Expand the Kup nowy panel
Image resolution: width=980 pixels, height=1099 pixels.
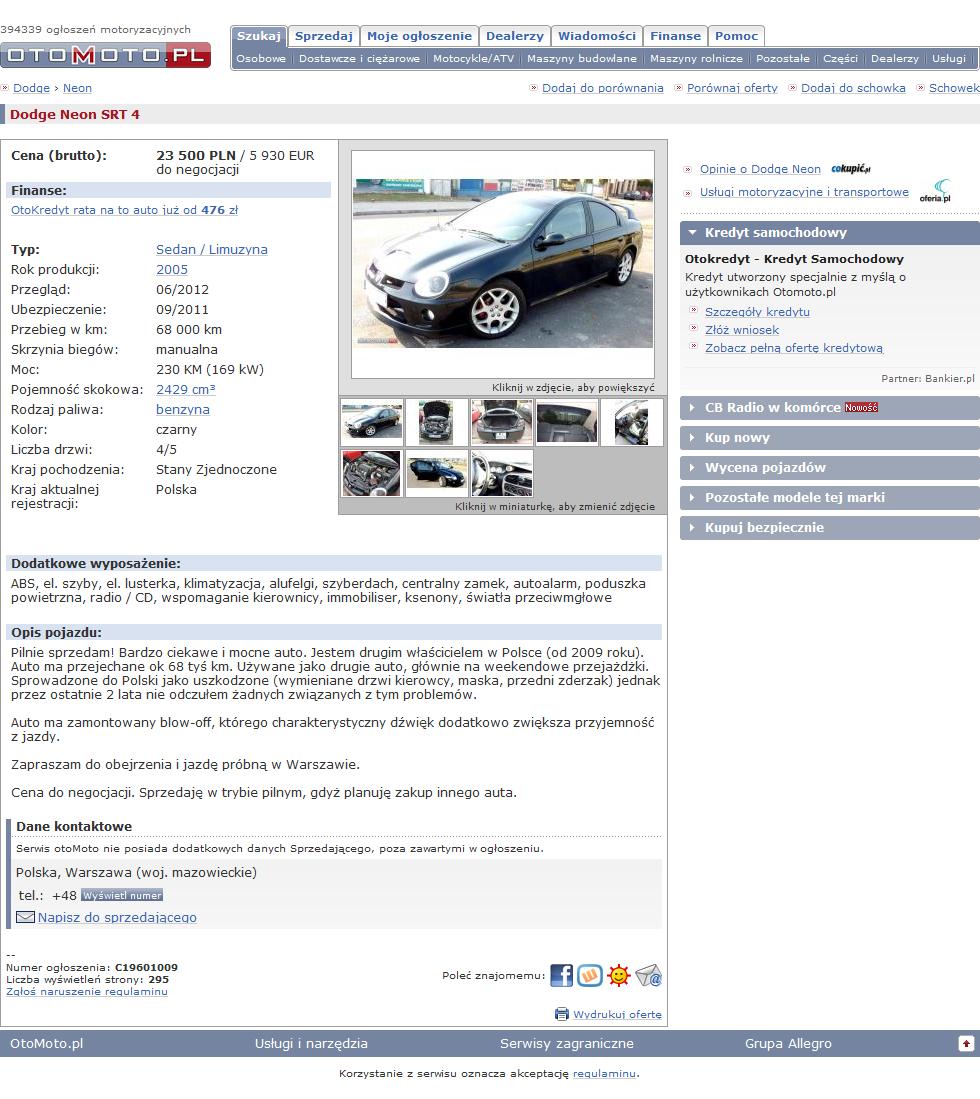[x=830, y=437]
